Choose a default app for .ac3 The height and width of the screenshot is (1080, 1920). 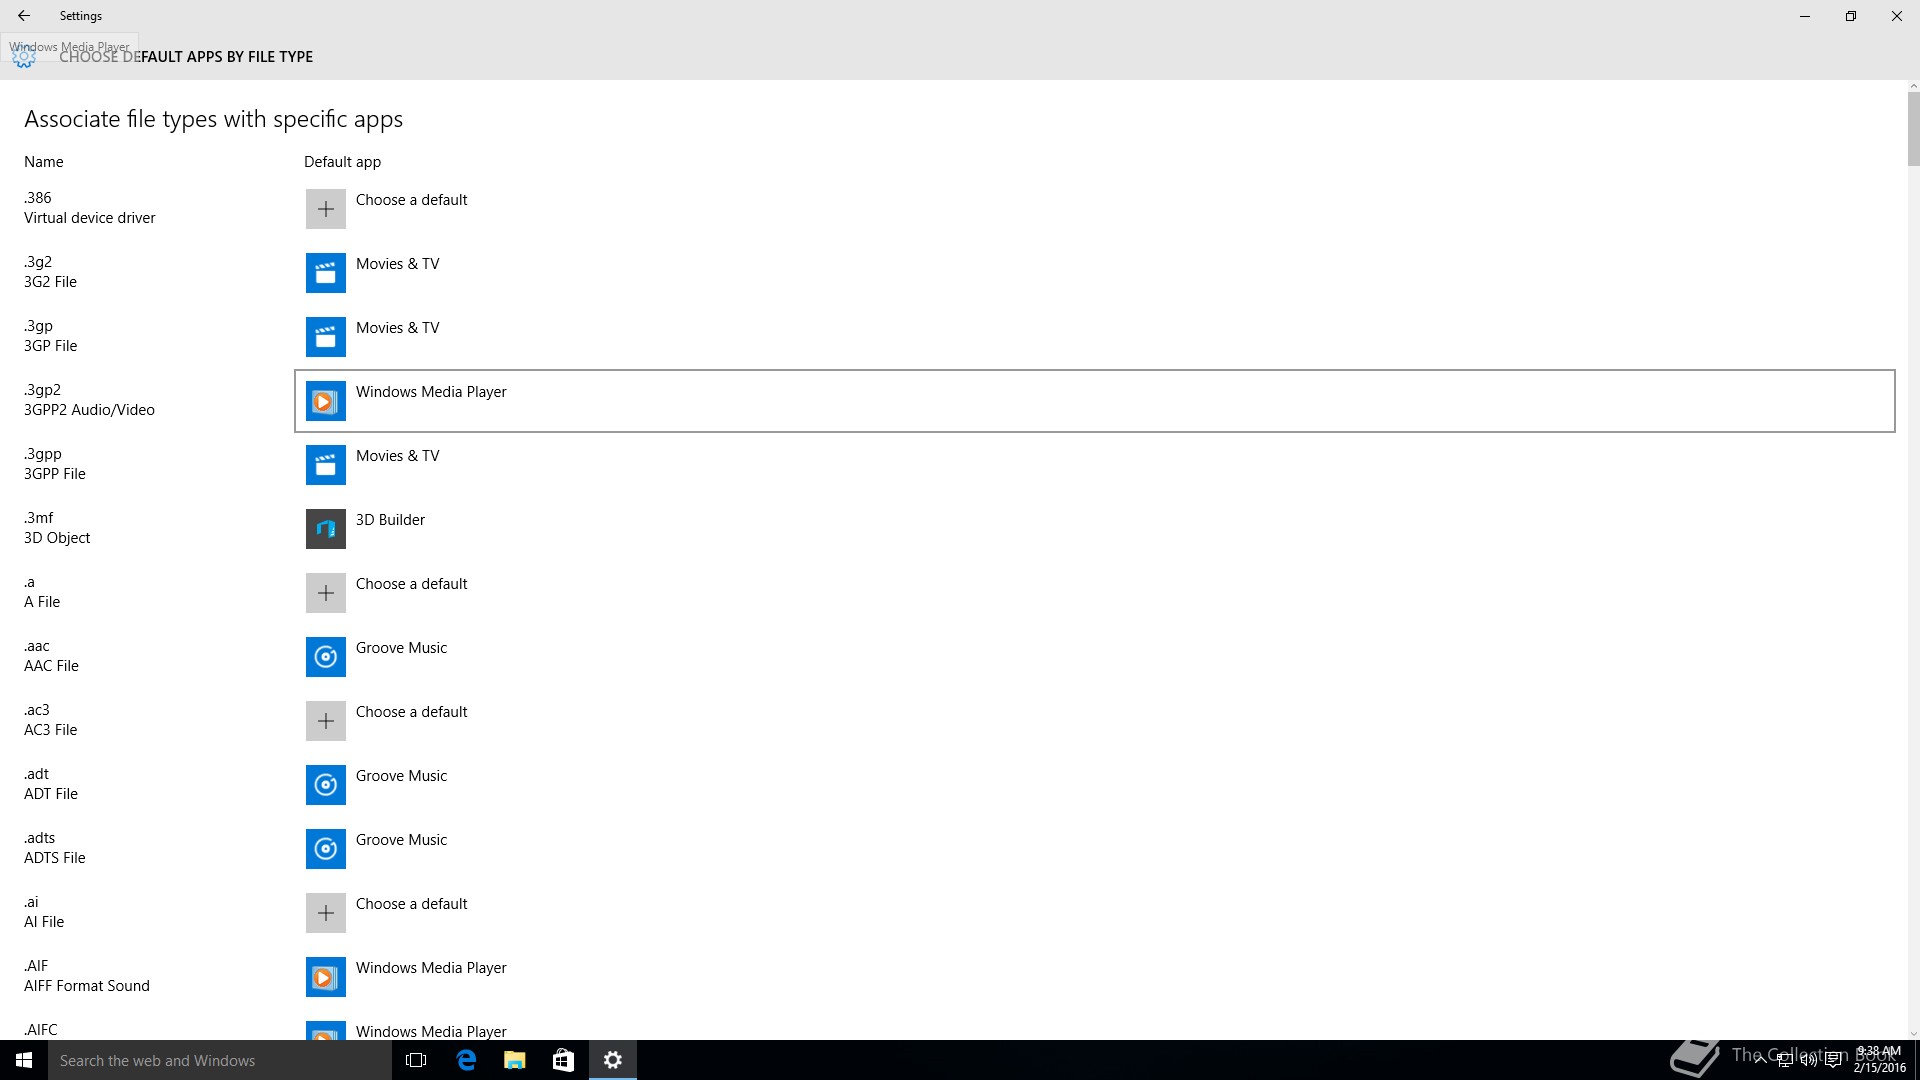[1095, 721]
